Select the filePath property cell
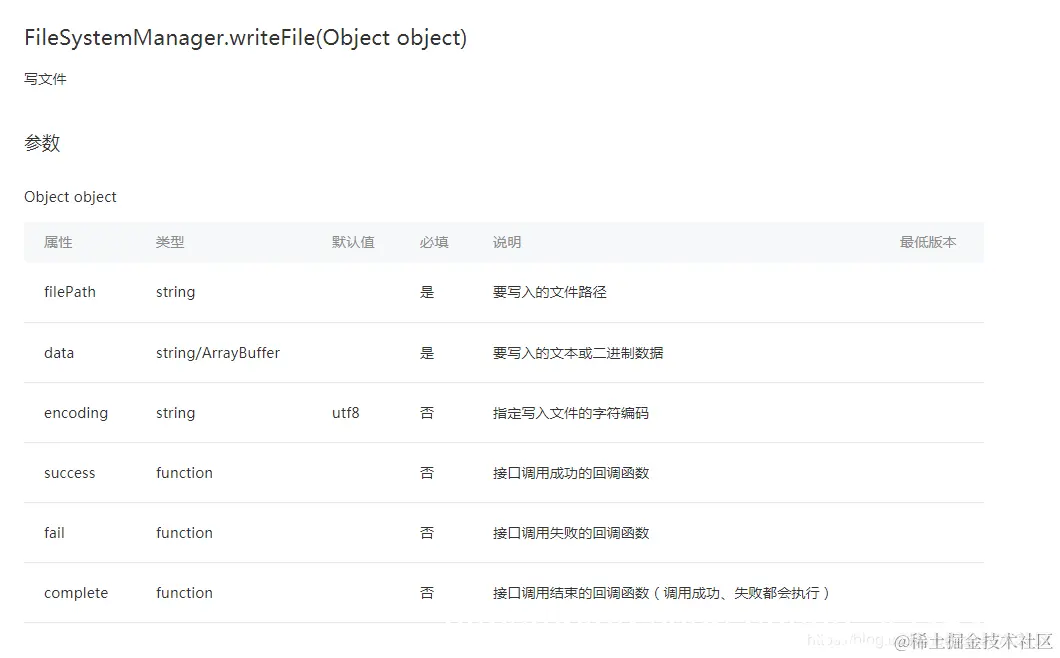 [x=70, y=292]
